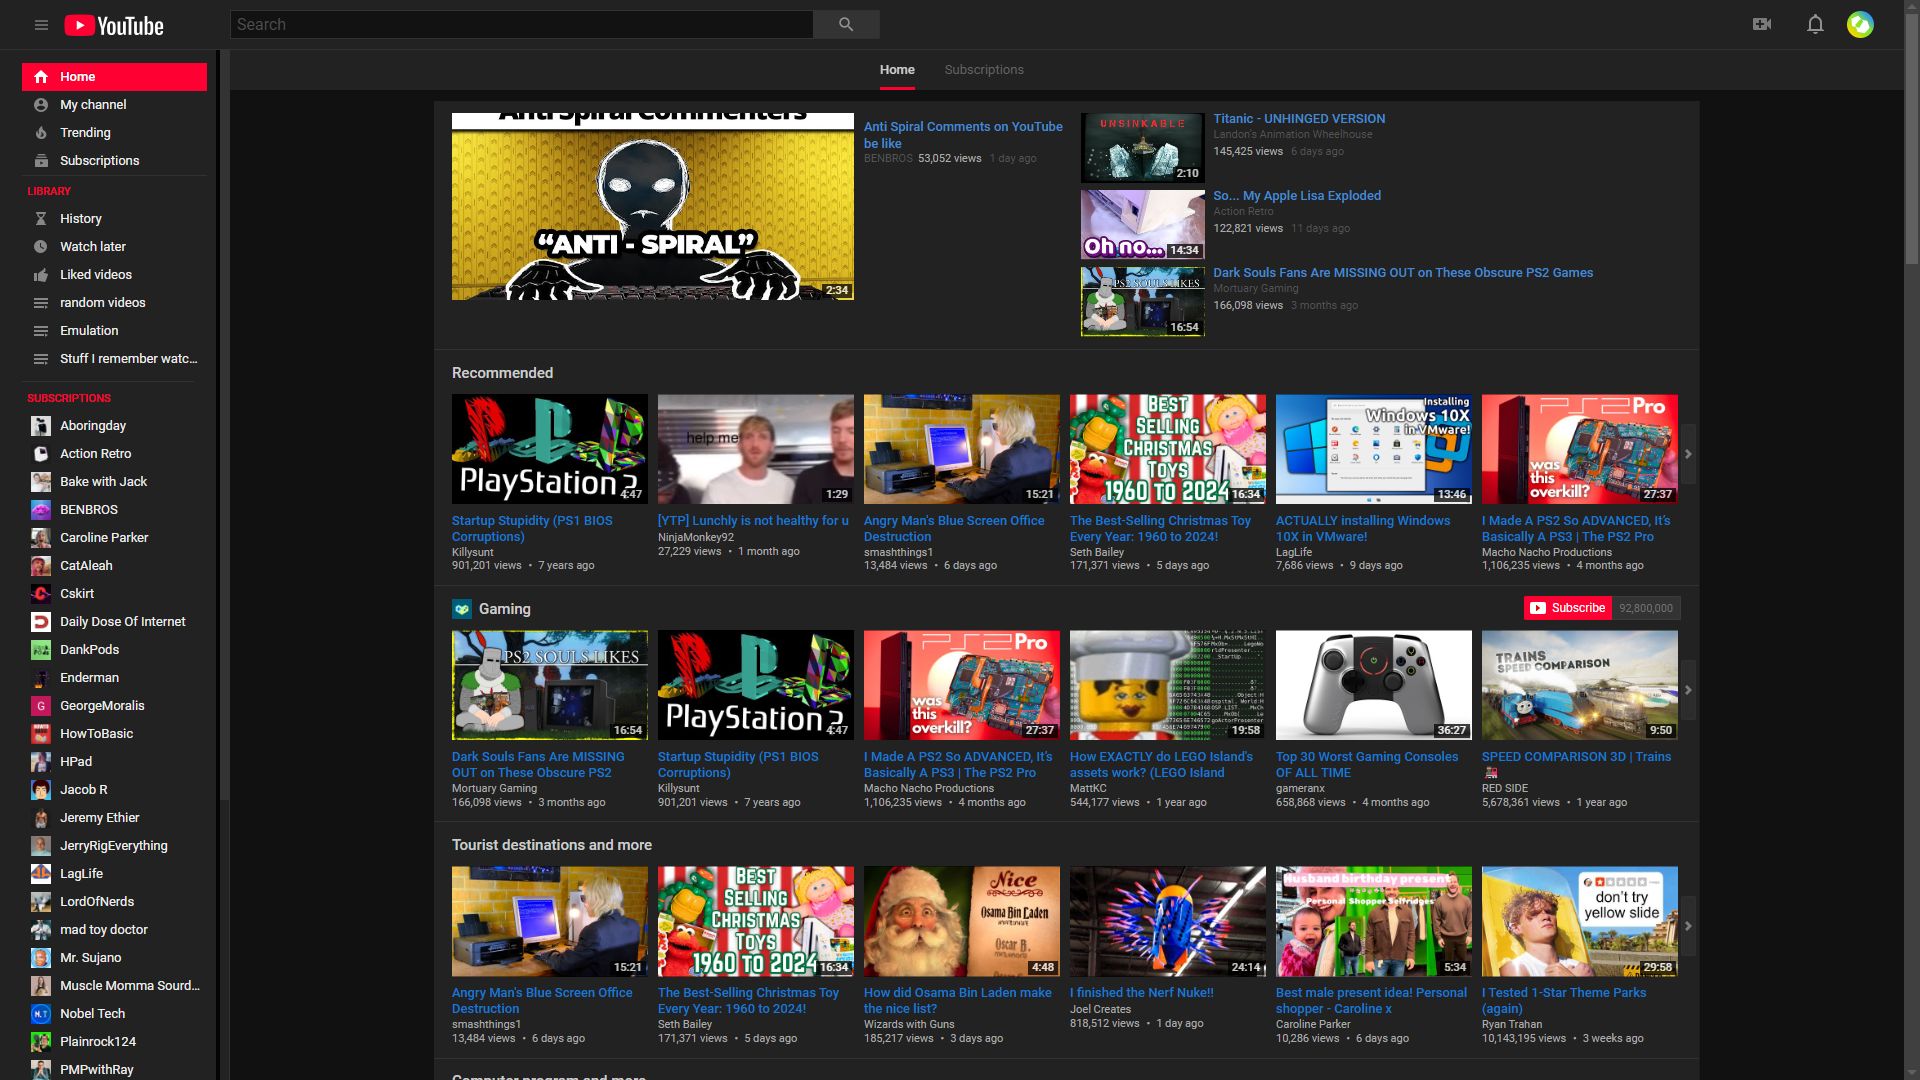Subscribe to the Gaming channel
The image size is (1920, 1080).
[1567, 608]
